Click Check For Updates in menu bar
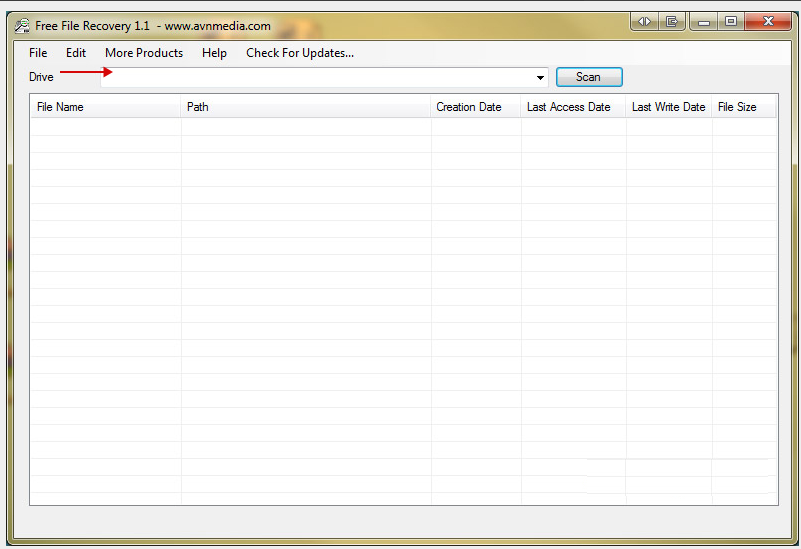The height and width of the screenshot is (549, 801). click(x=300, y=53)
